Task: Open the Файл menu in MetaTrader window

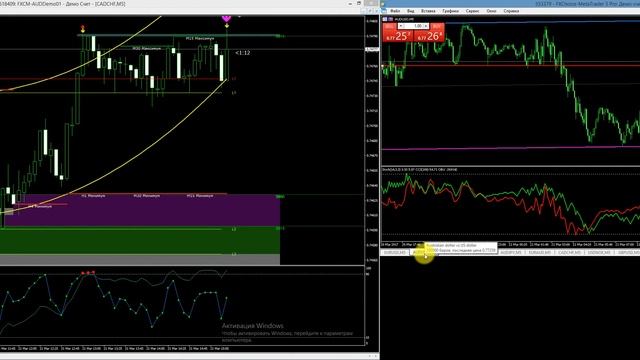Action: pyautogui.click(x=395, y=11)
